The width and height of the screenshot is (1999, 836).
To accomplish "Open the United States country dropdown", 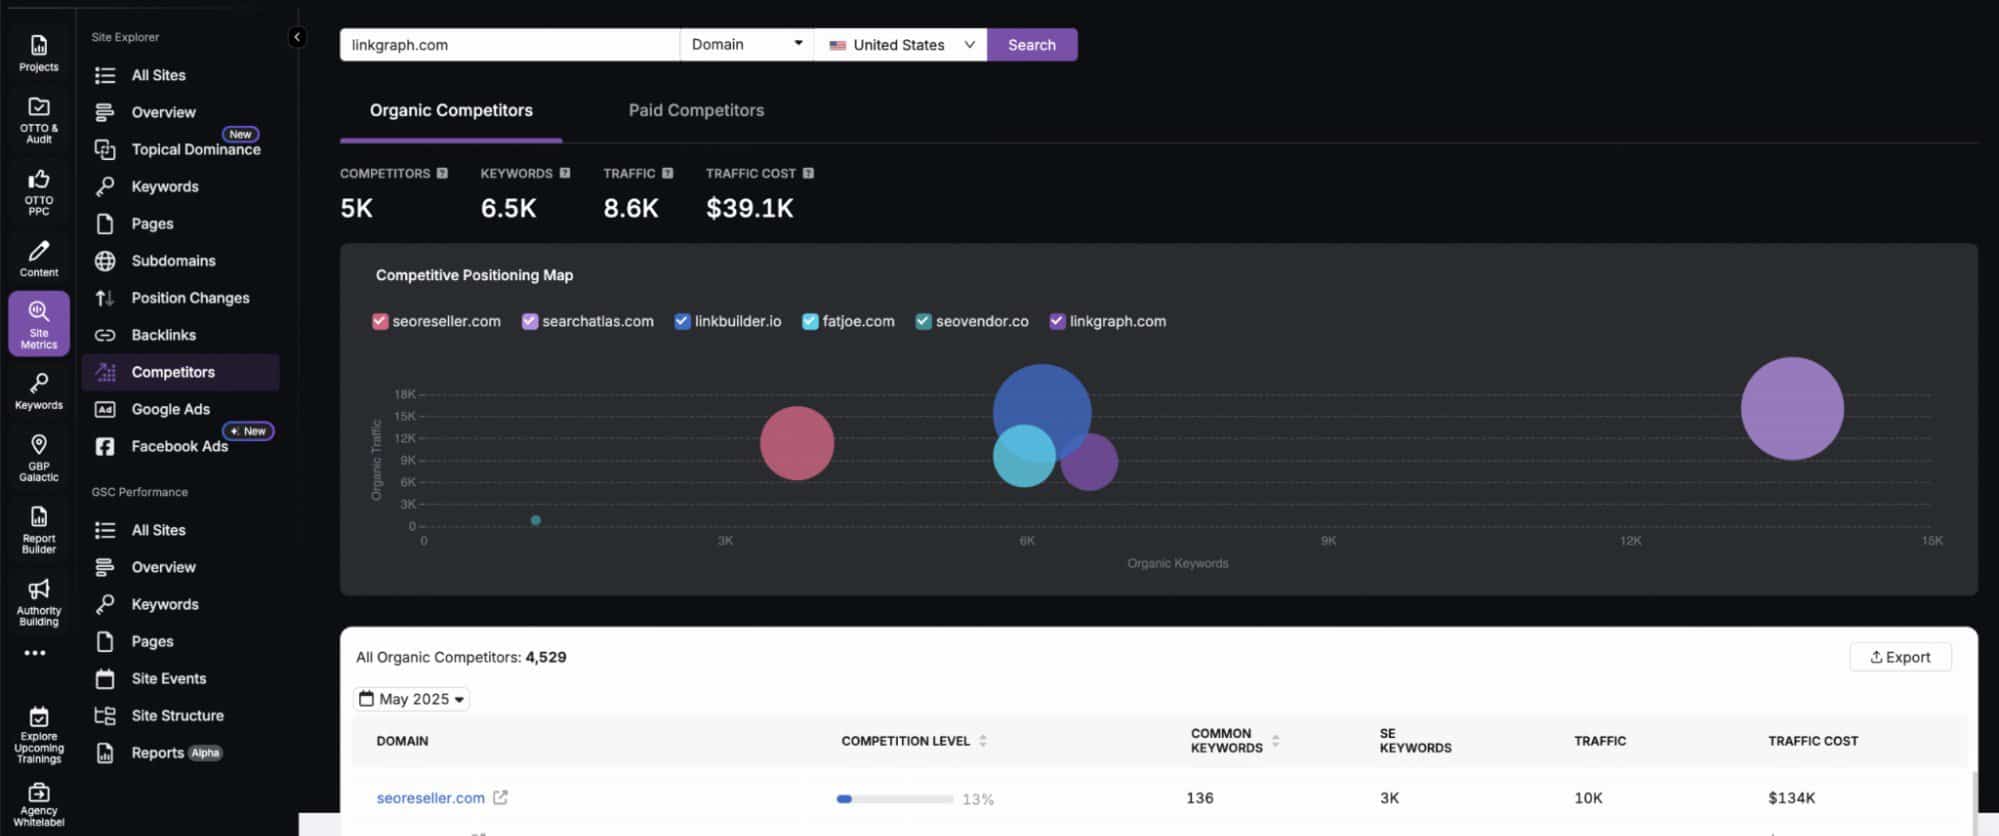I will tap(900, 45).
